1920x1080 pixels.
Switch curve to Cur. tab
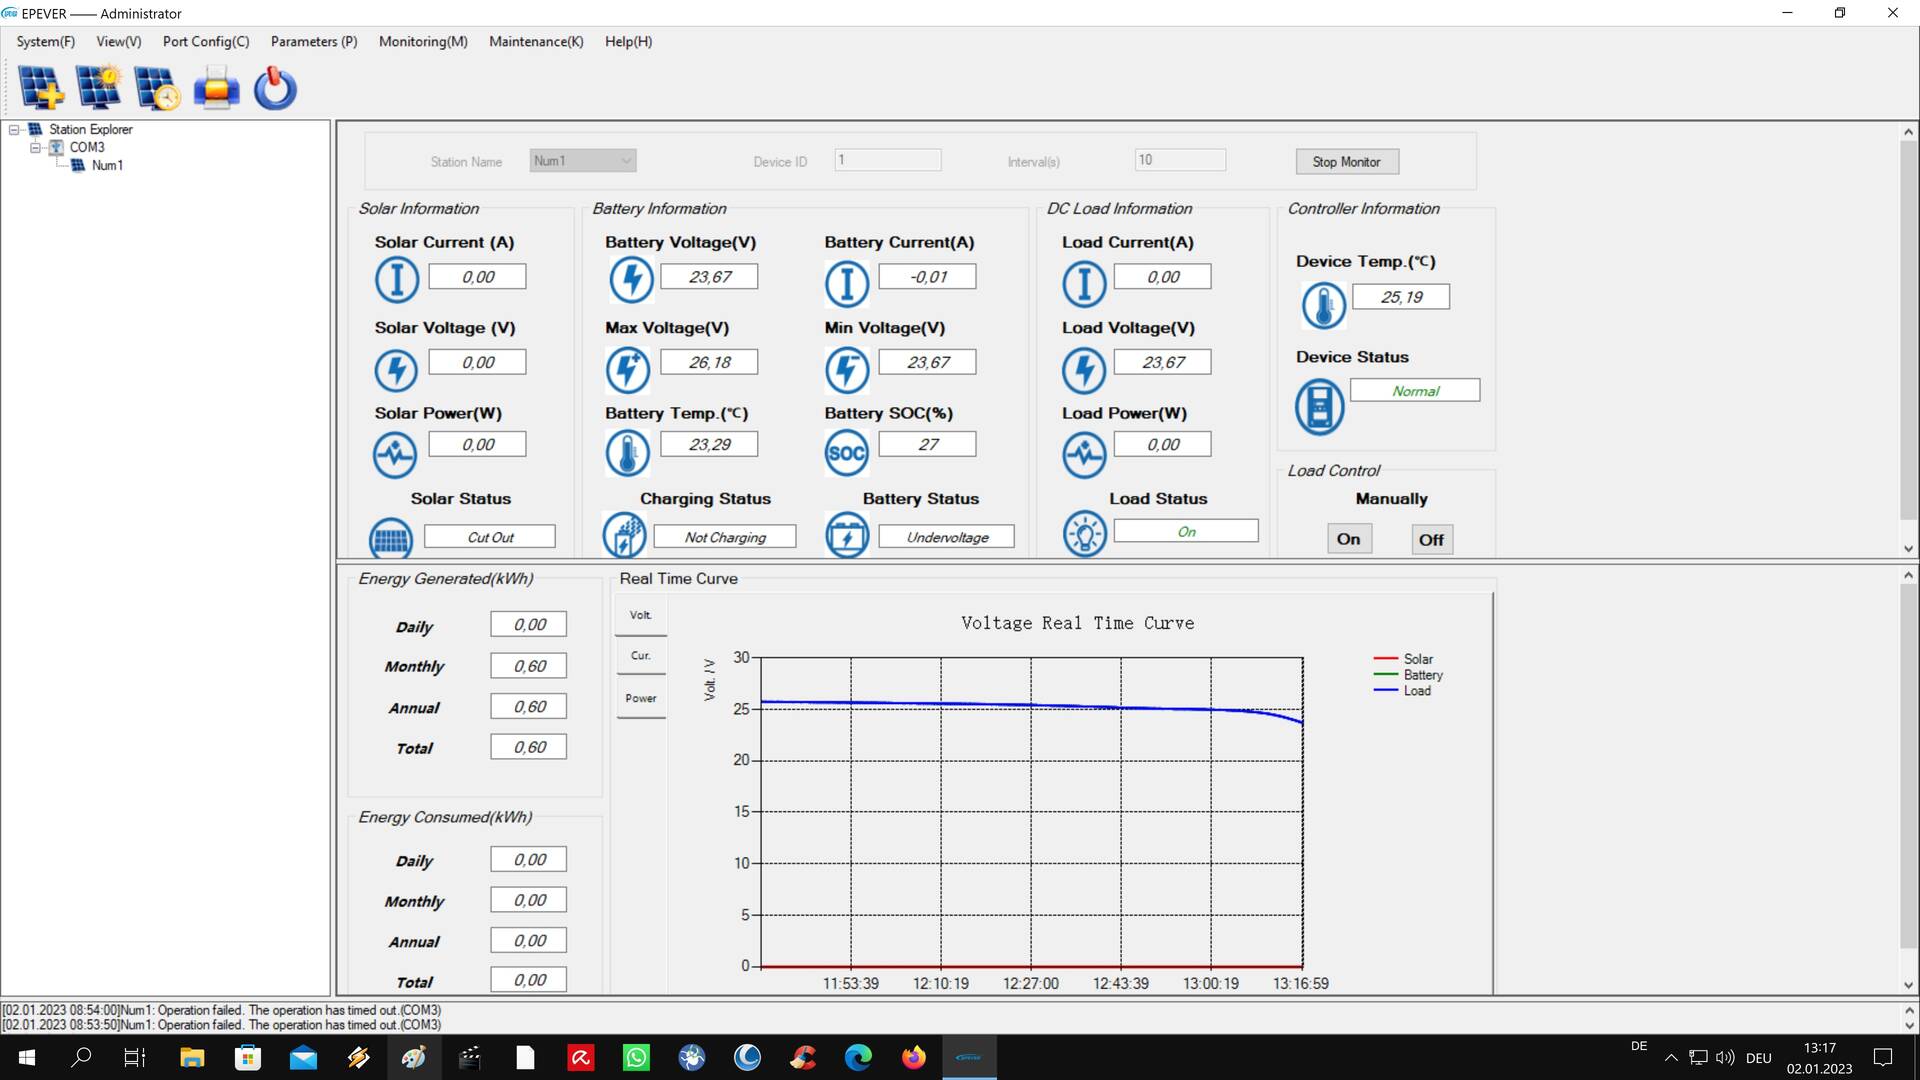pos(641,656)
